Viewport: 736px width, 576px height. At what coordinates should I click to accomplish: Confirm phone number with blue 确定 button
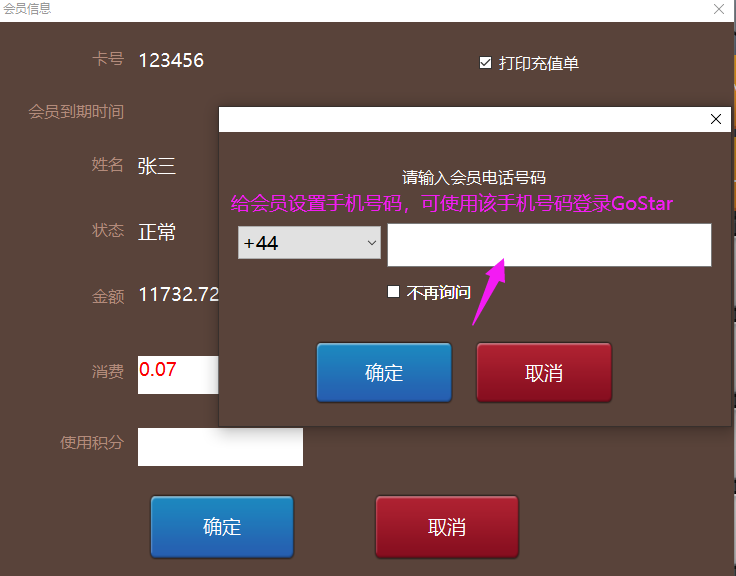384,373
